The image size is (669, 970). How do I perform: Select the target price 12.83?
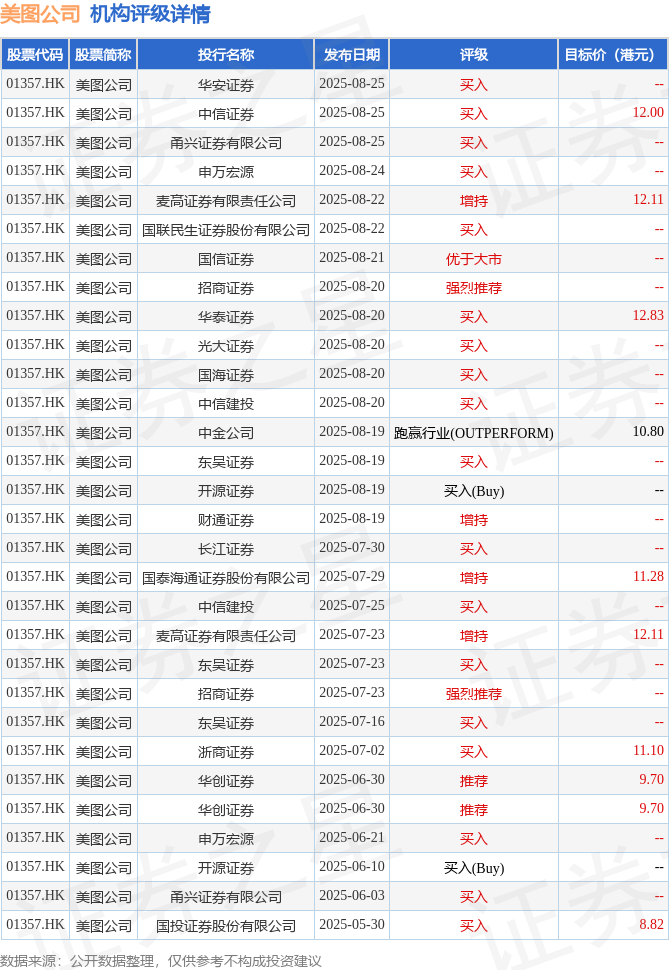(x=648, y=315)
